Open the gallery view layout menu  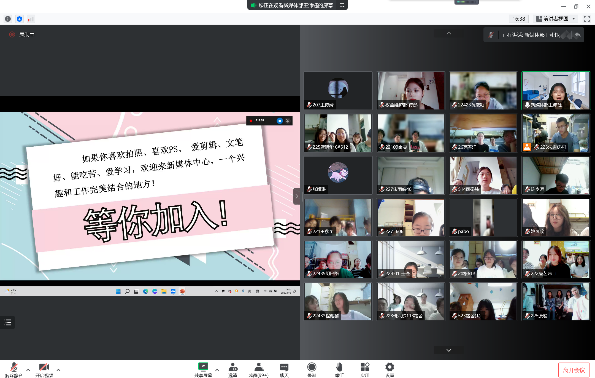coord(556,19)
